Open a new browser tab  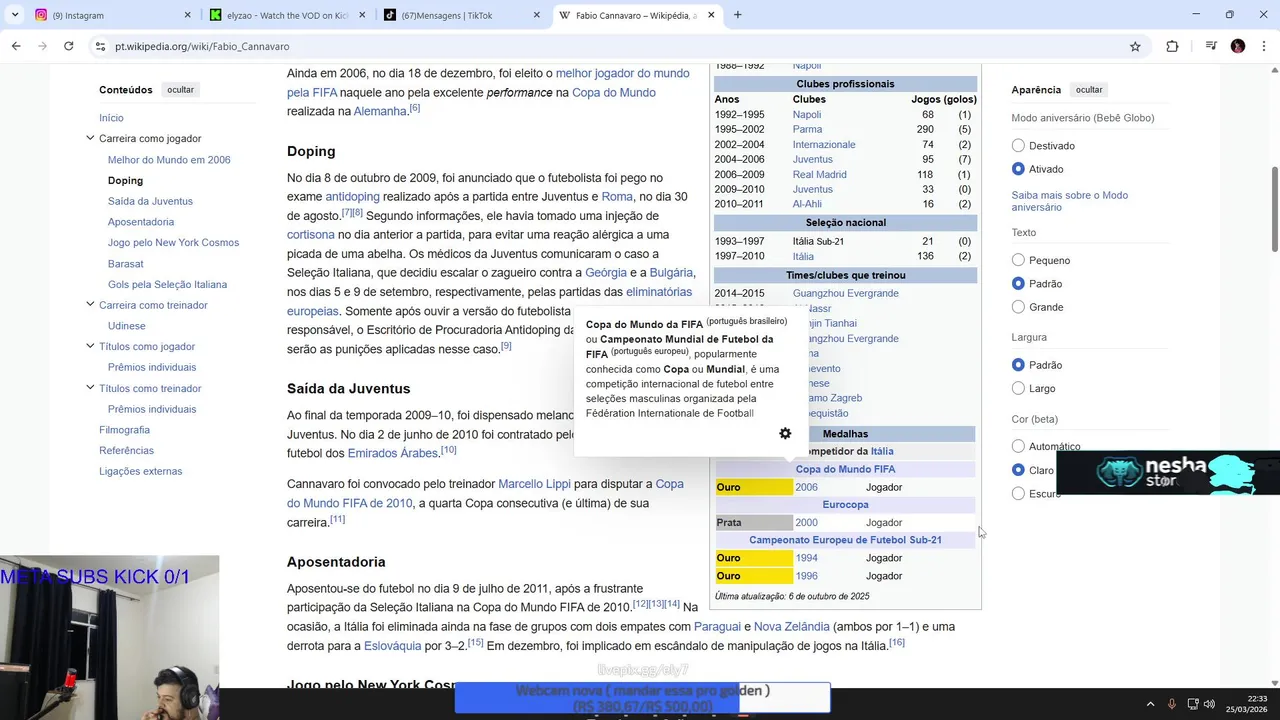(737, 15)
